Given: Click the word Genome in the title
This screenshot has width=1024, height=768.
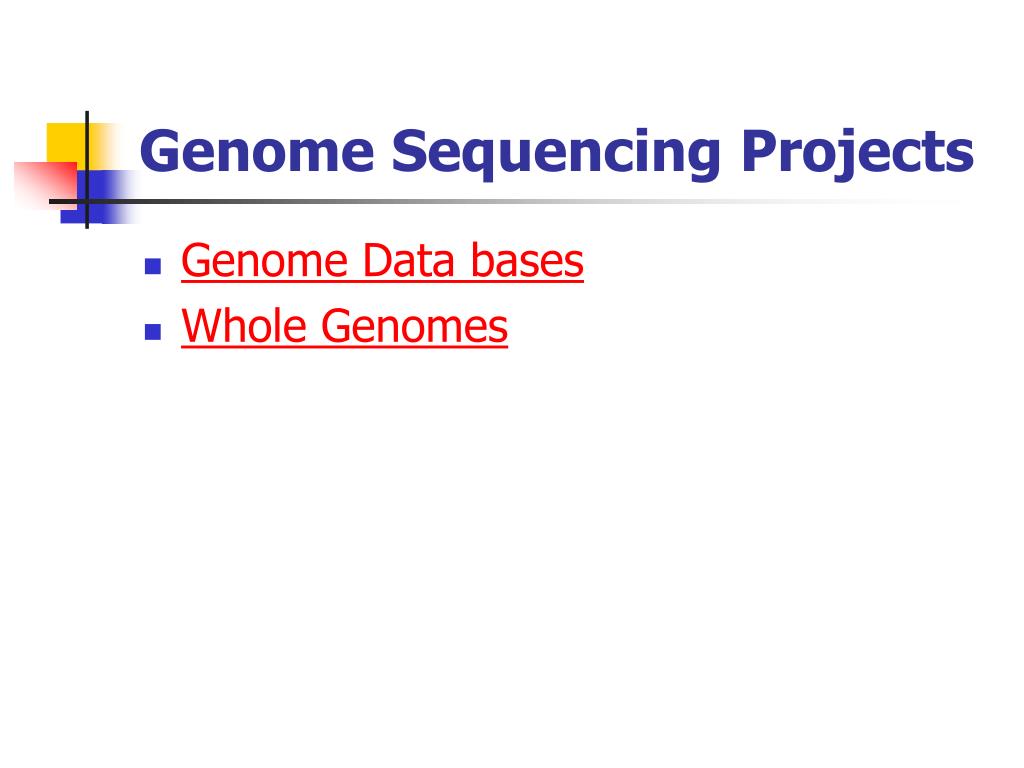Looking at the screenshot, I should [x=257, y=152].
